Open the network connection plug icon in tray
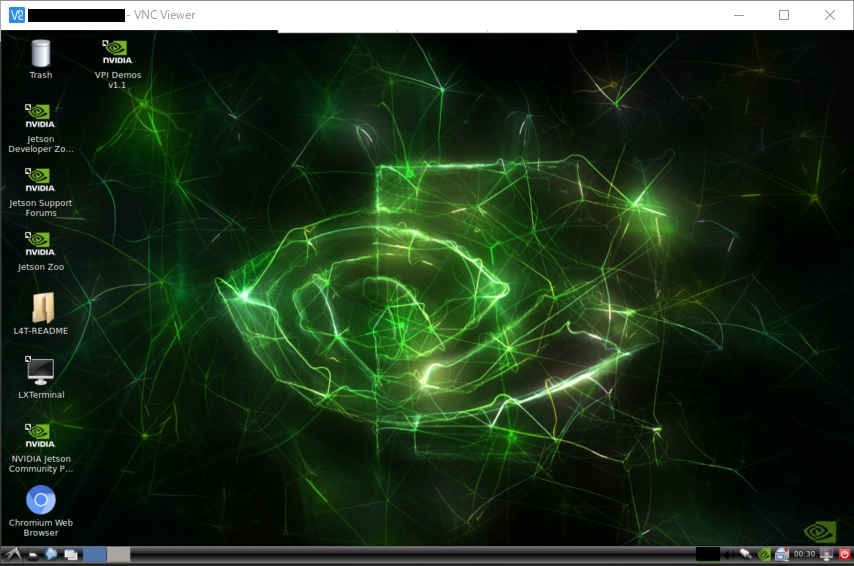The height and width of the screenshot is (566, 854). [746, 555]
